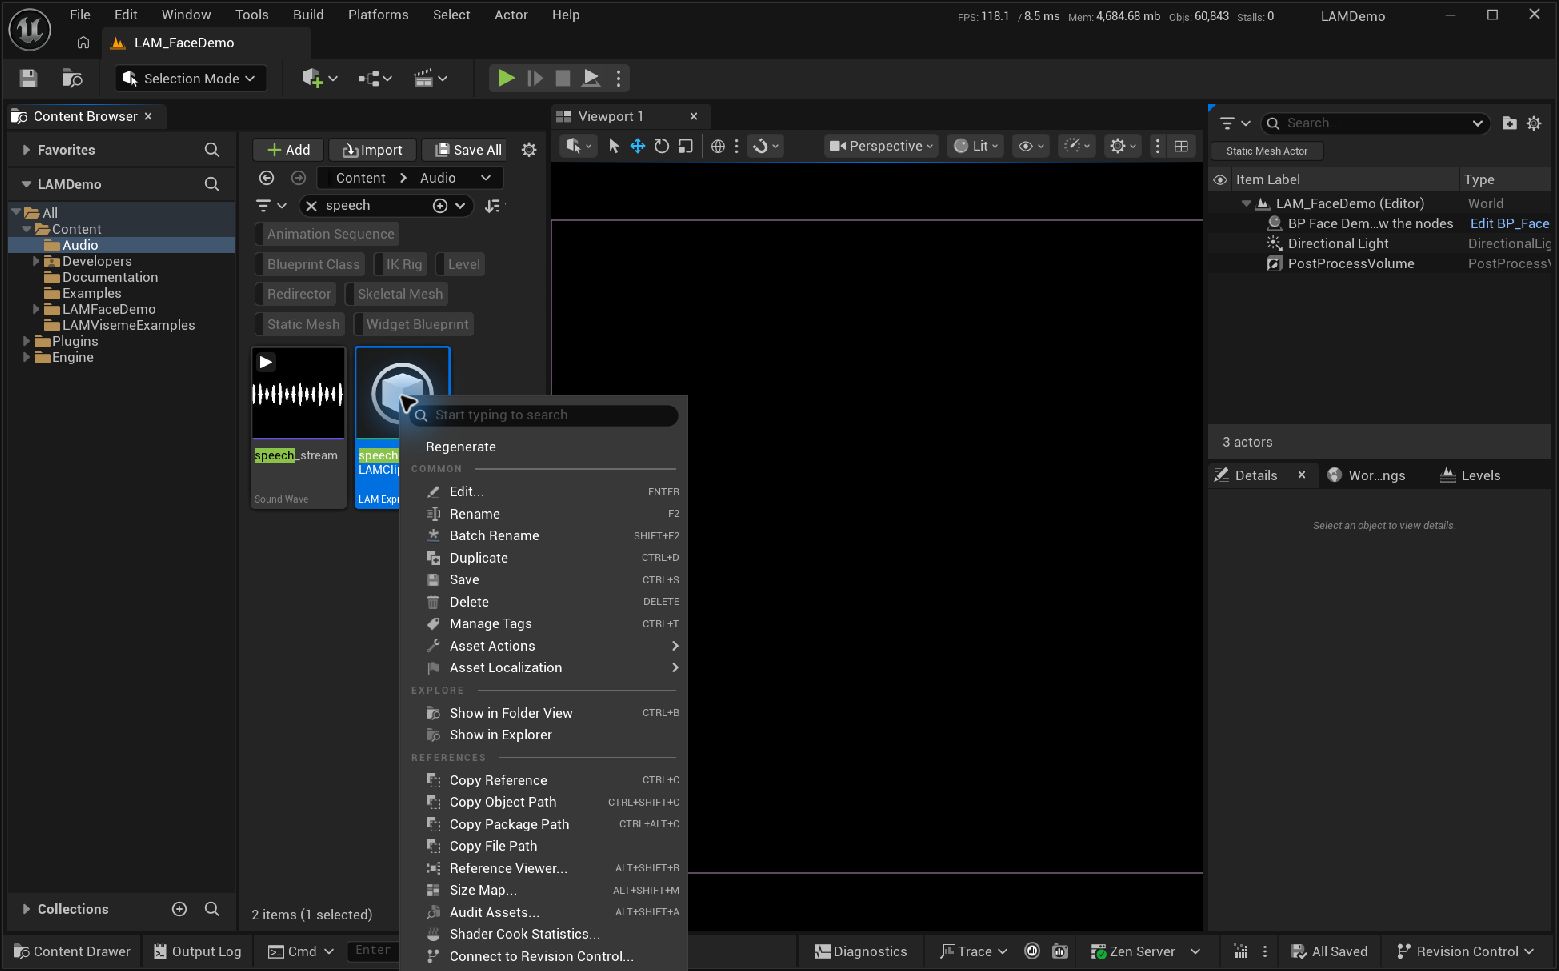Viewport: 1559px width, 971px height.
Task: Open Content Browser settings gear
Action: (529, 150)
